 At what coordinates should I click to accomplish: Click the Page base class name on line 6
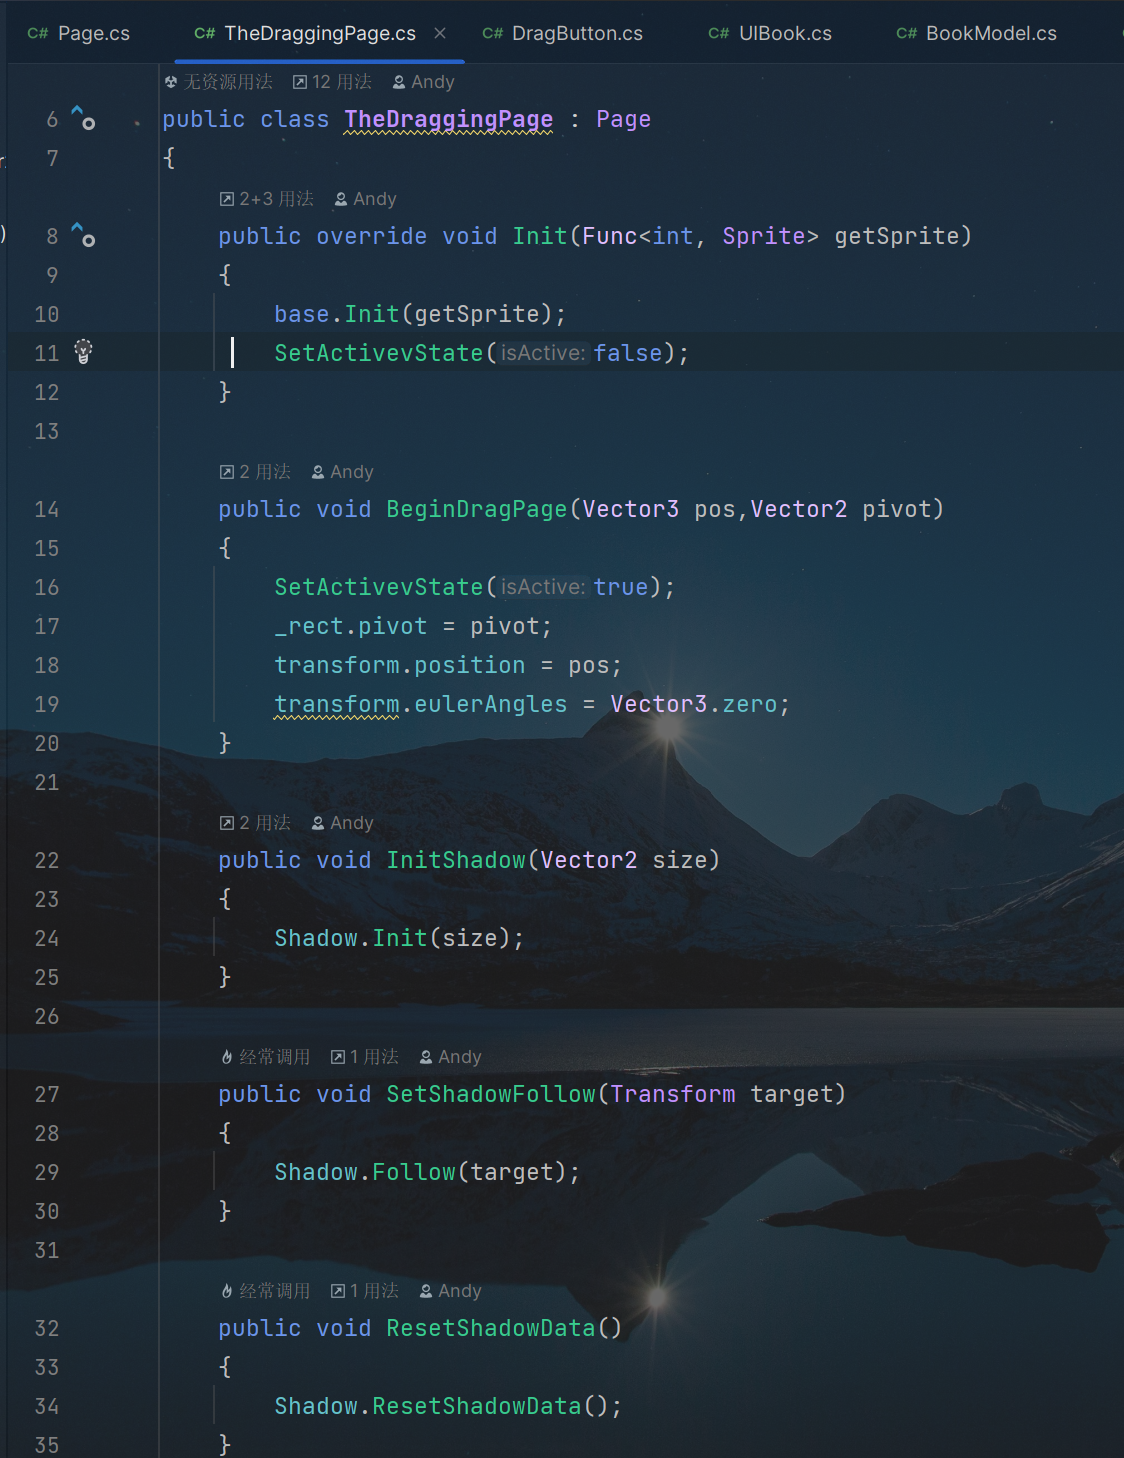point(624,119)
